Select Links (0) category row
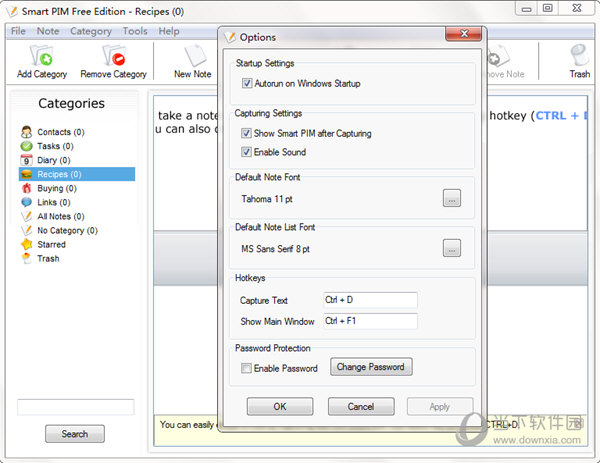 tap(77, 202)
